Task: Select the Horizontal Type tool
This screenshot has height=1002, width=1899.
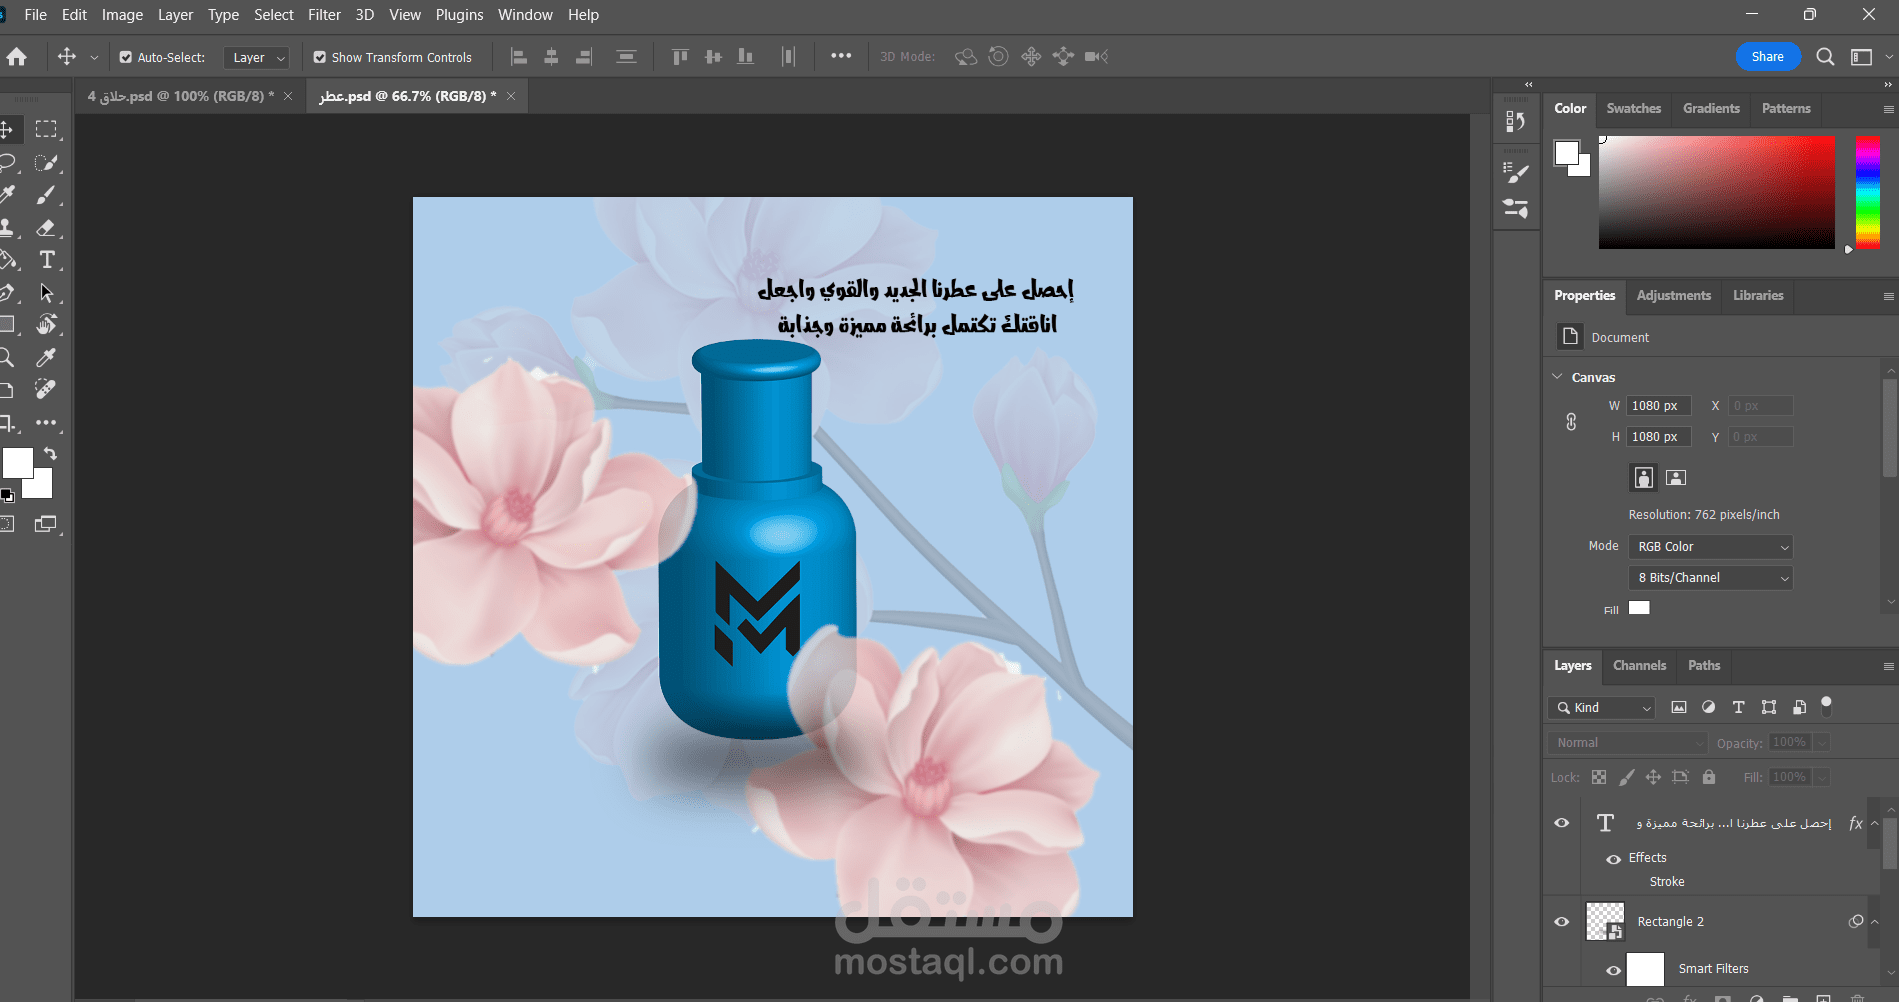Action: [46, 260]
